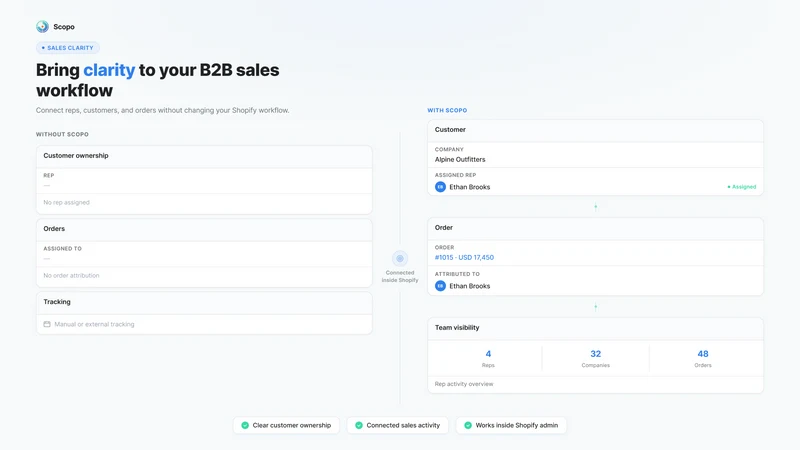800x450 pixels.
Task: Click the SALES CLARITY badge
Action: pyautogui.click(x=68, y=48)
